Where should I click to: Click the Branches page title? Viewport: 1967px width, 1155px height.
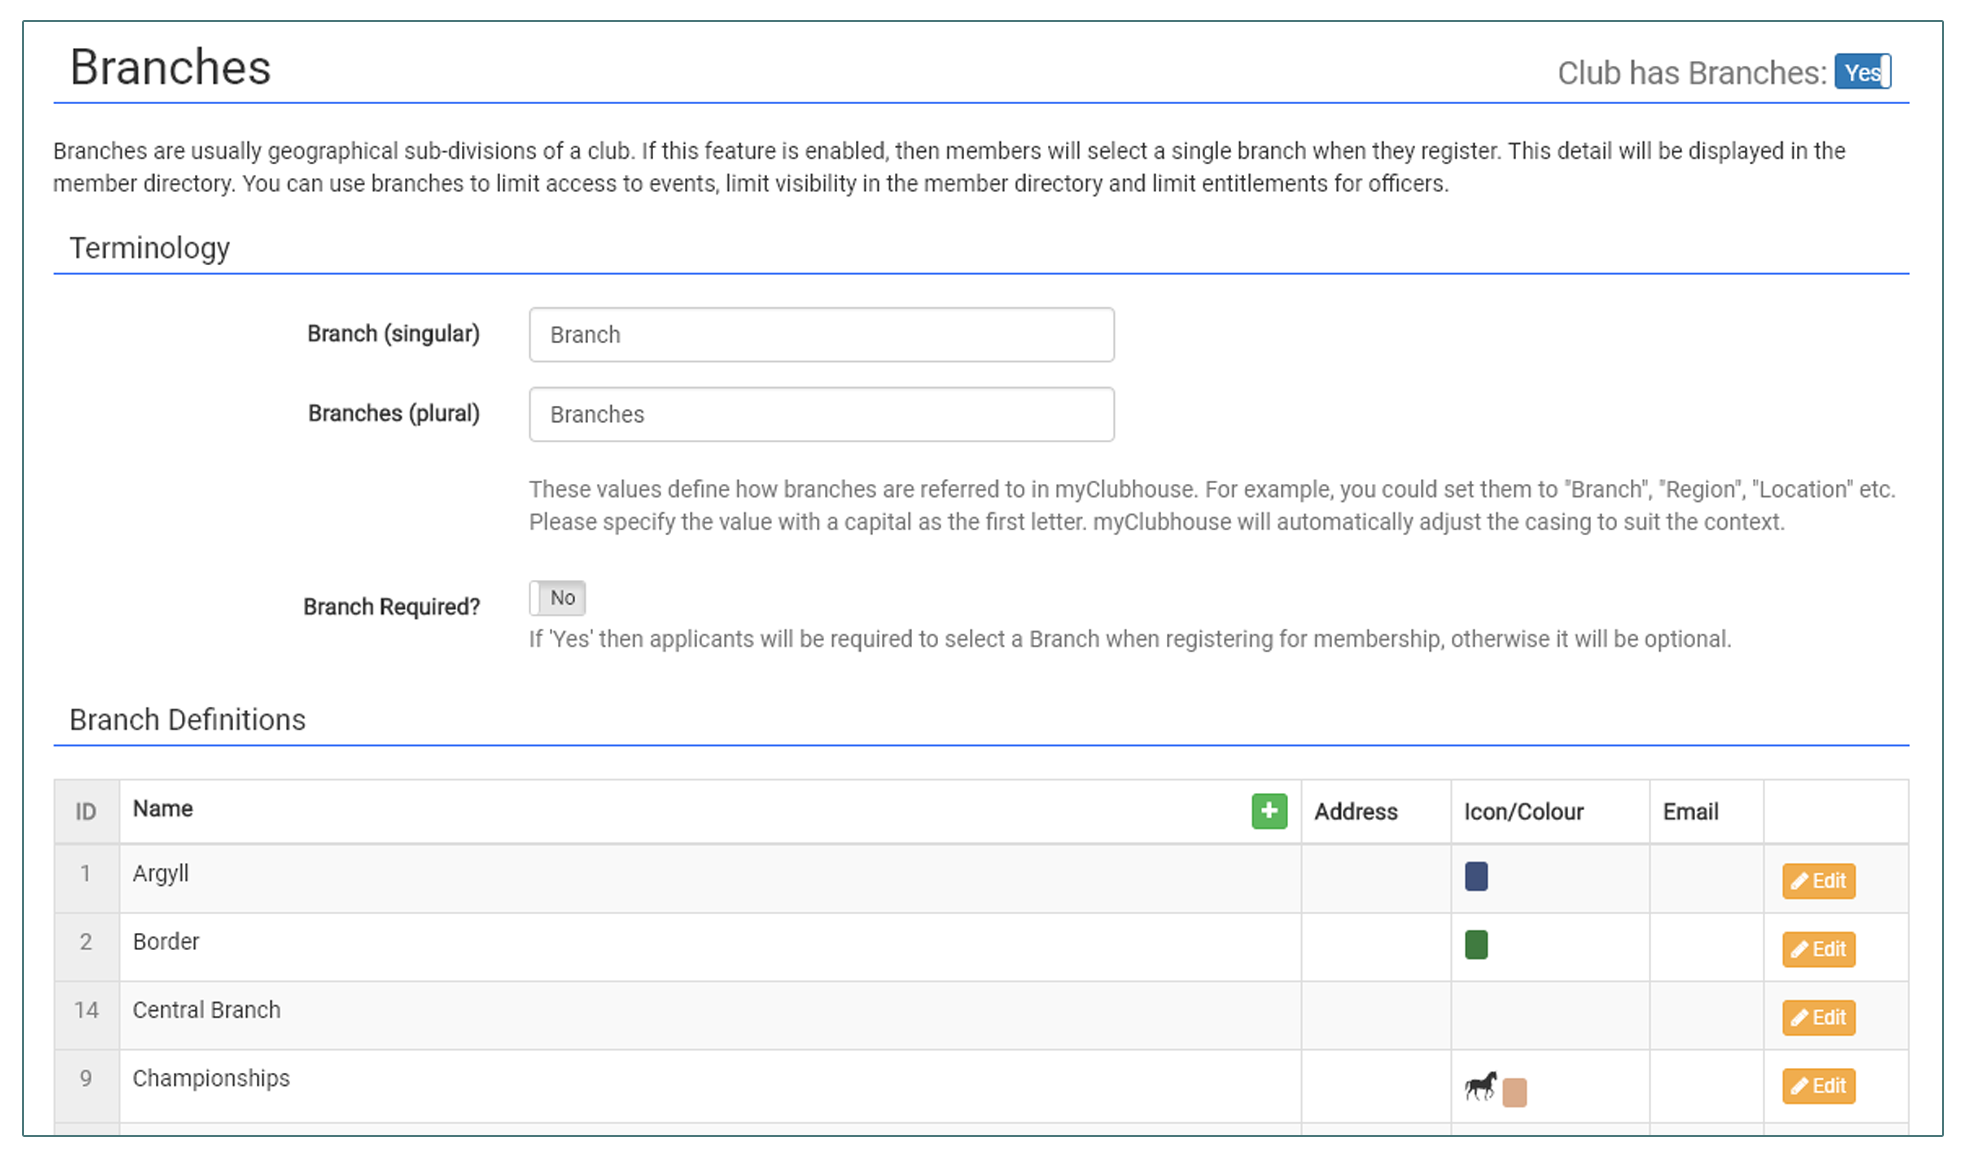tap(170, 67)
